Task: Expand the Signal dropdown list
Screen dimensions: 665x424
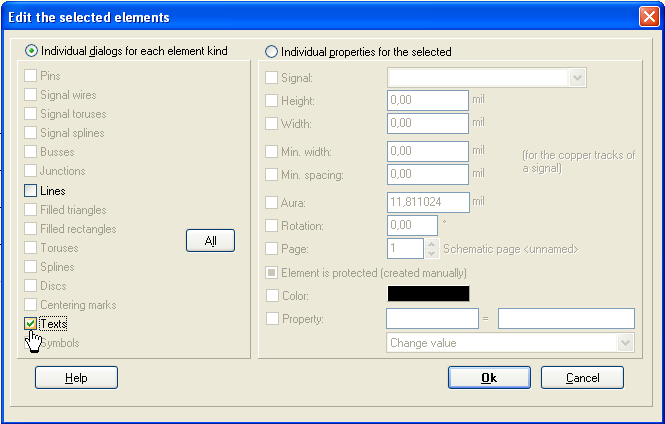Action: pyautogui.click(x=577, y=78)
